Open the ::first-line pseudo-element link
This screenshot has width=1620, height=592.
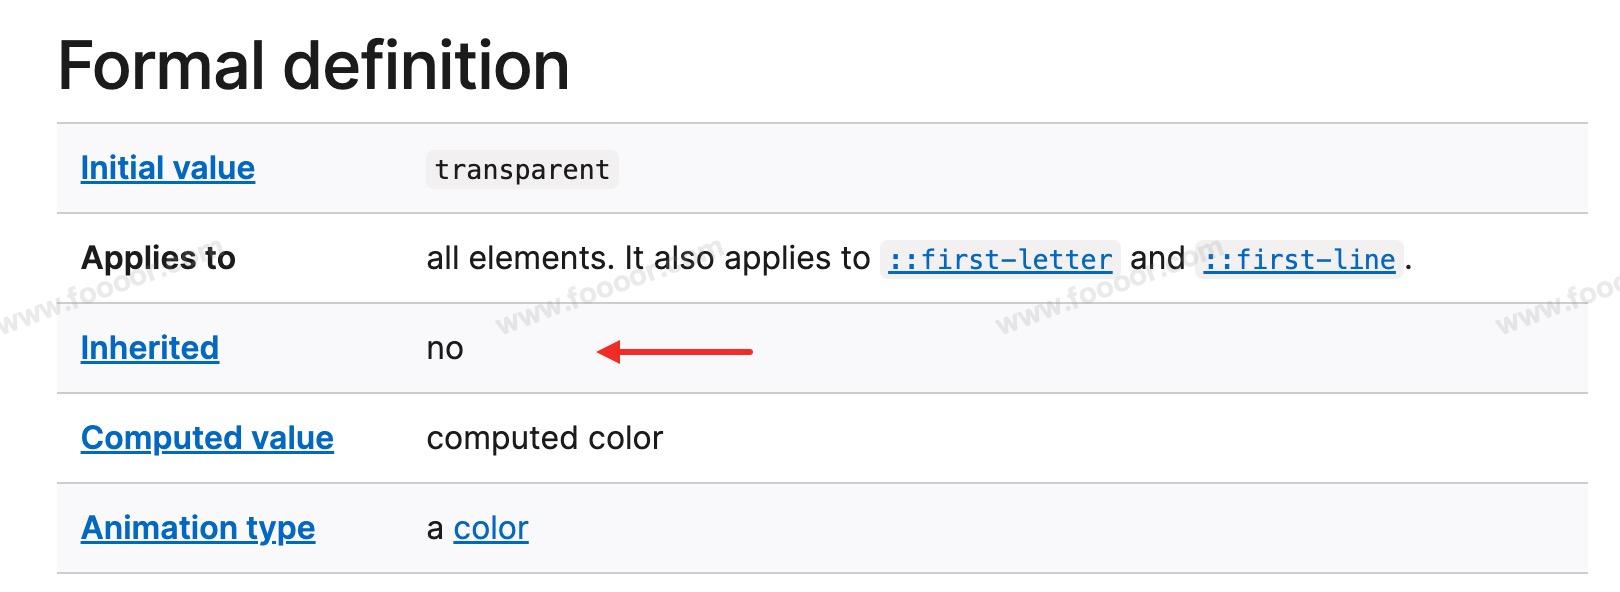click(1299, 259)
